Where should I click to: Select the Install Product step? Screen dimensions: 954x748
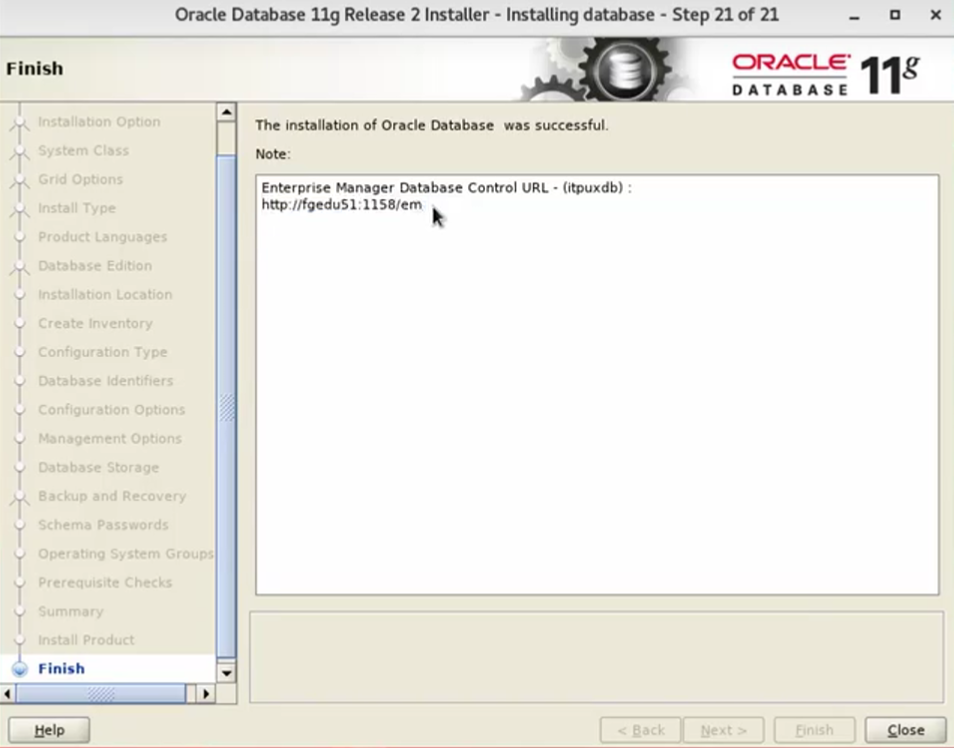pyautogui.click(x=86, y=640)
